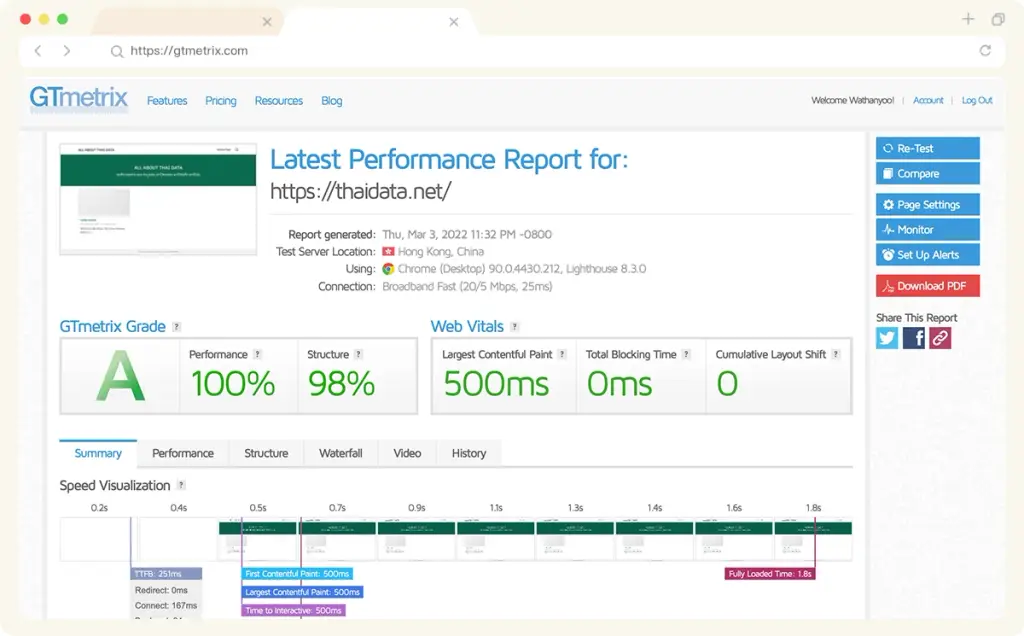The width and height of the screenshot is (1024, 636).
Task: Open Page Settings
Action: (x=927, y=204)
